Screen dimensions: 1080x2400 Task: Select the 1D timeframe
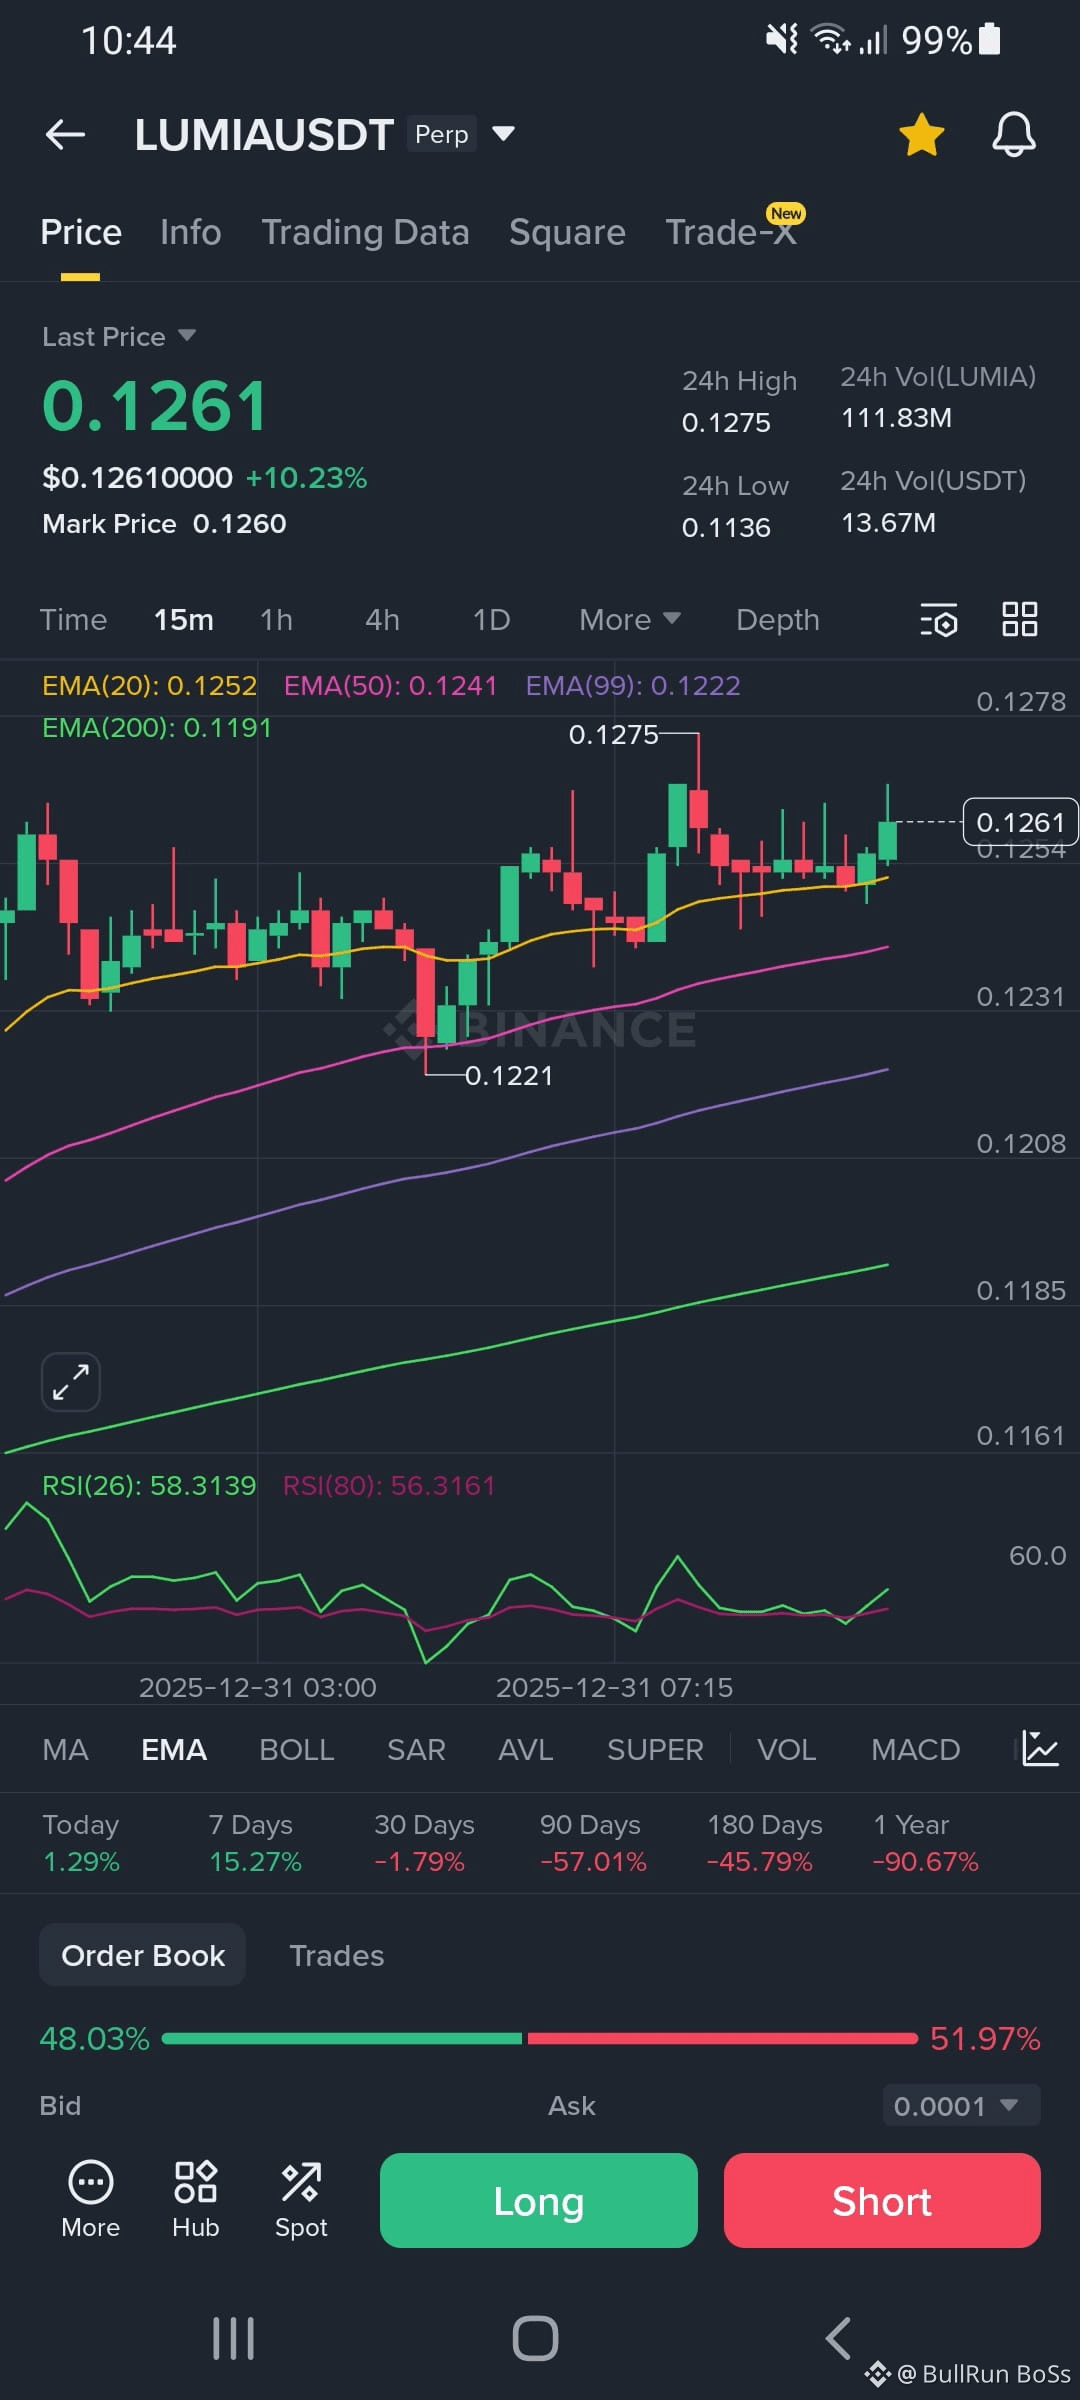(x=491, y=620)
